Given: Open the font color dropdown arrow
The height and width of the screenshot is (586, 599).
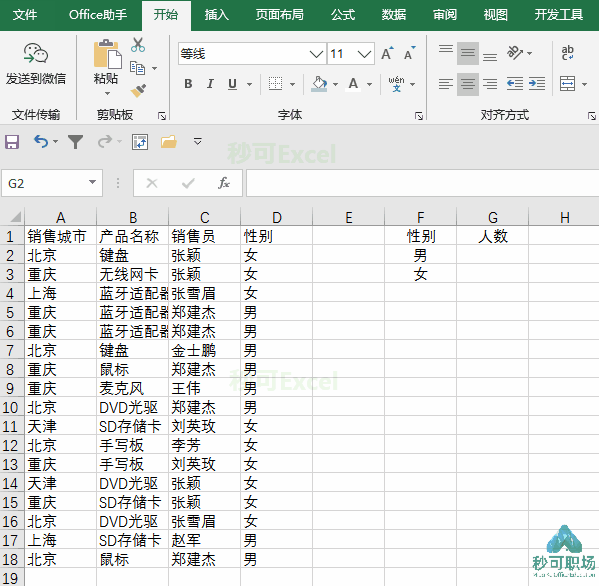Looking at the screenshot, I should (x=369, y=84).
